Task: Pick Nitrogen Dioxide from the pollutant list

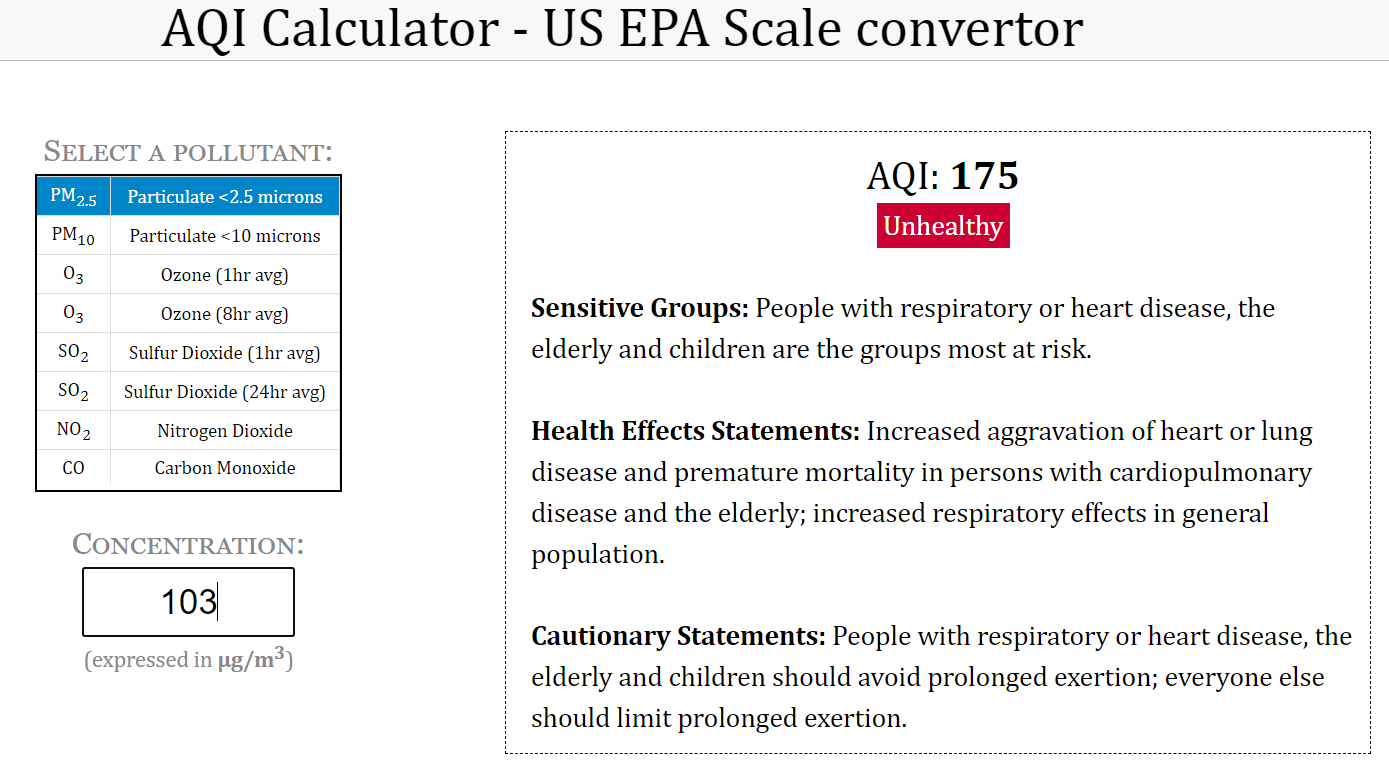Action: (225, 431)
